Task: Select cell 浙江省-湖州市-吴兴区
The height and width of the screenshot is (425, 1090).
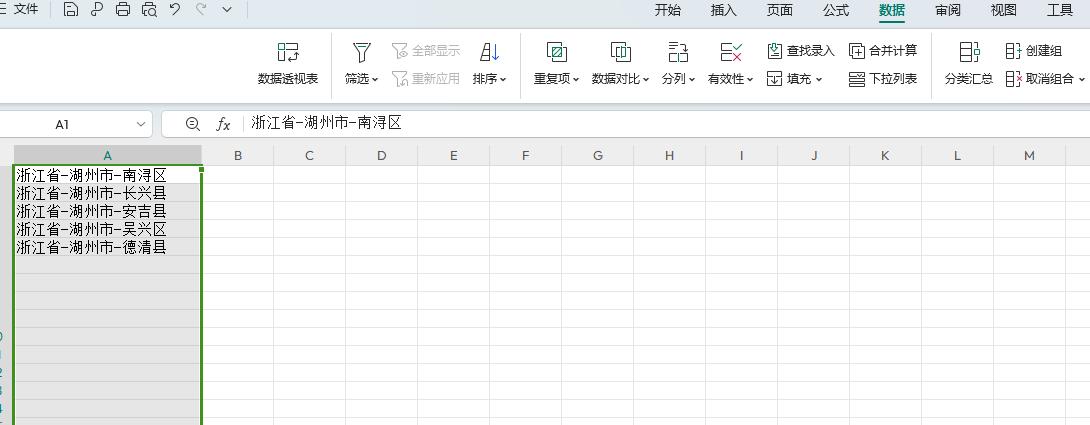Action: (108, 230)
